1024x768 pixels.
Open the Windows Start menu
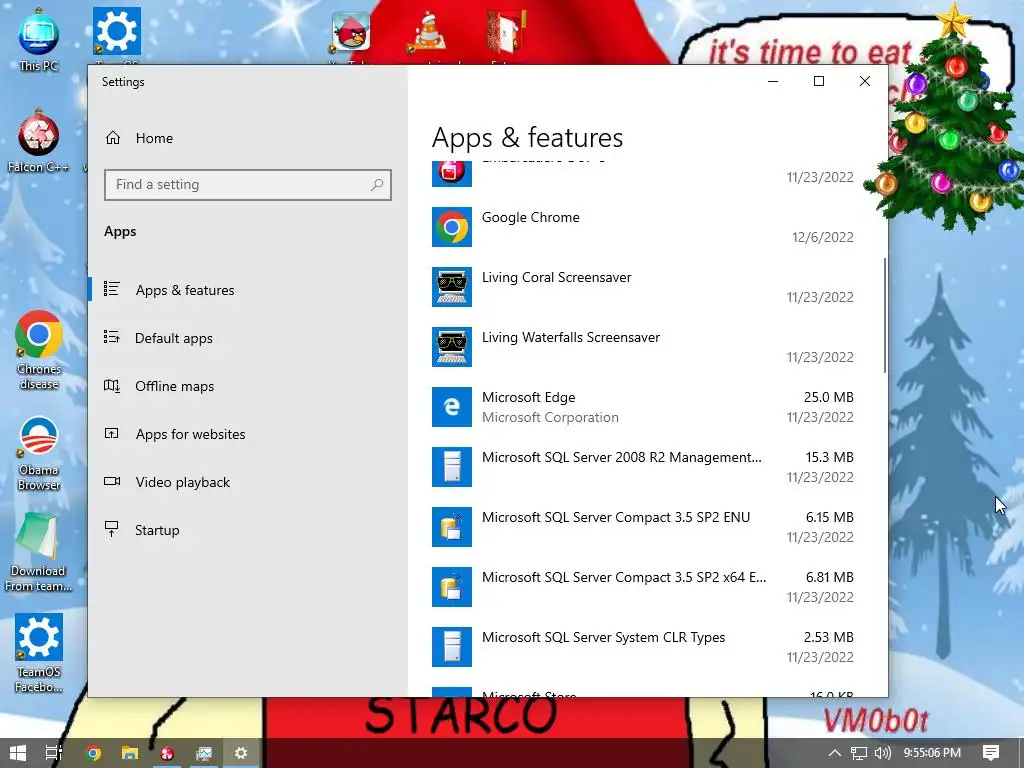(18, 753)
